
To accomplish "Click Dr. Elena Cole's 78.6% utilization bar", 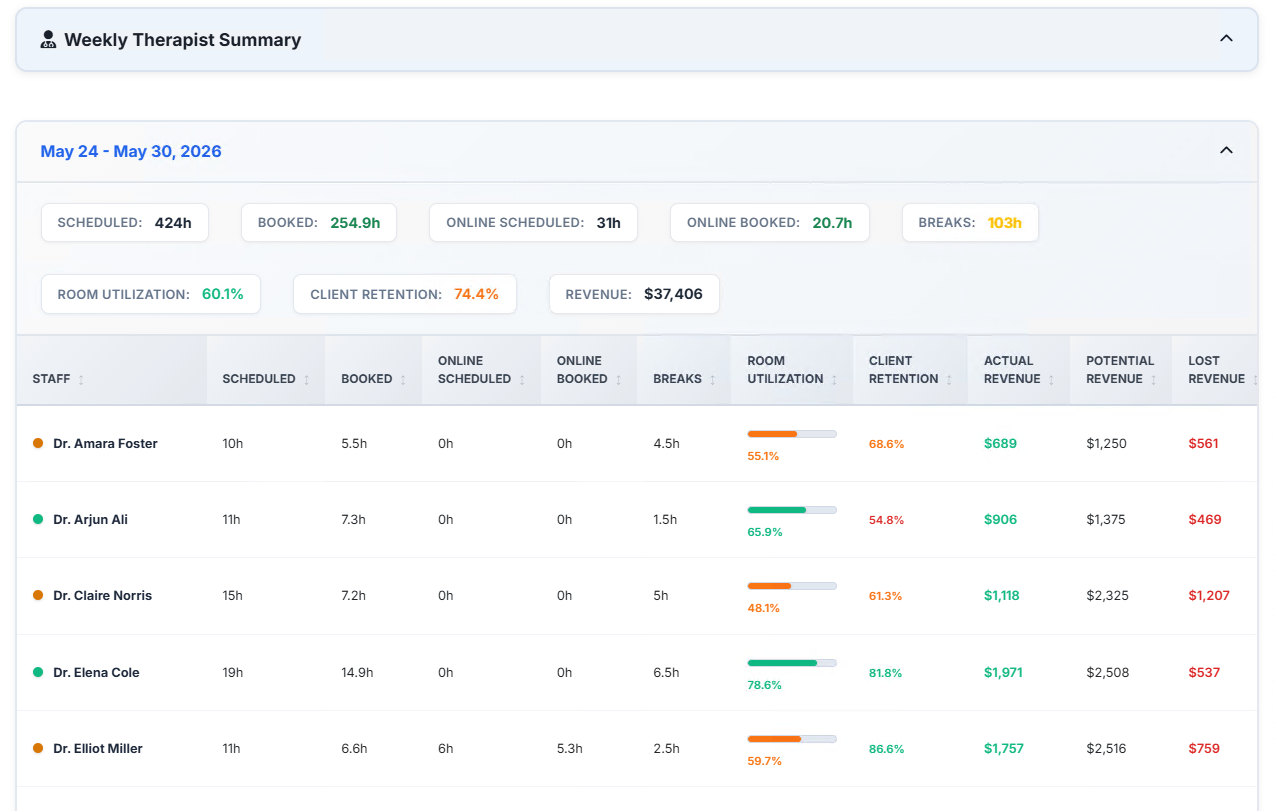I will (792, 663).
